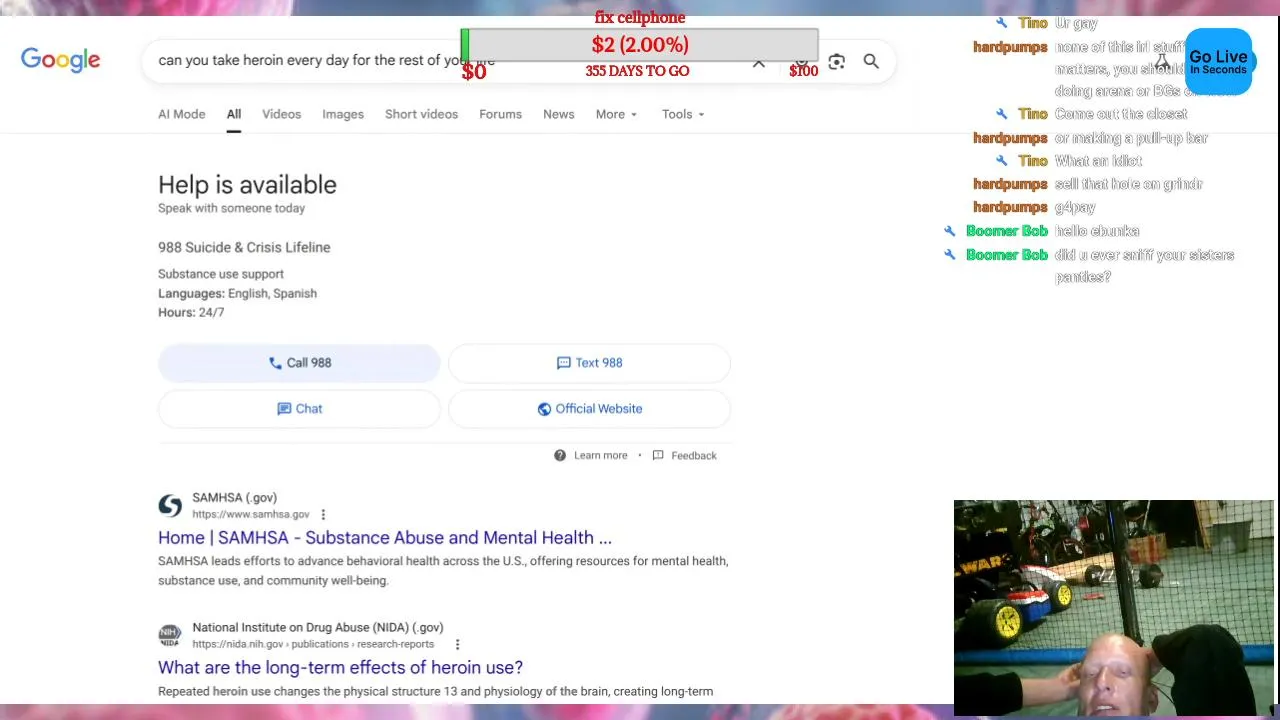Click the 988 Suicide & Crisis Lifeline text
Screen dimensions: 1280x720
click(244, 247)
